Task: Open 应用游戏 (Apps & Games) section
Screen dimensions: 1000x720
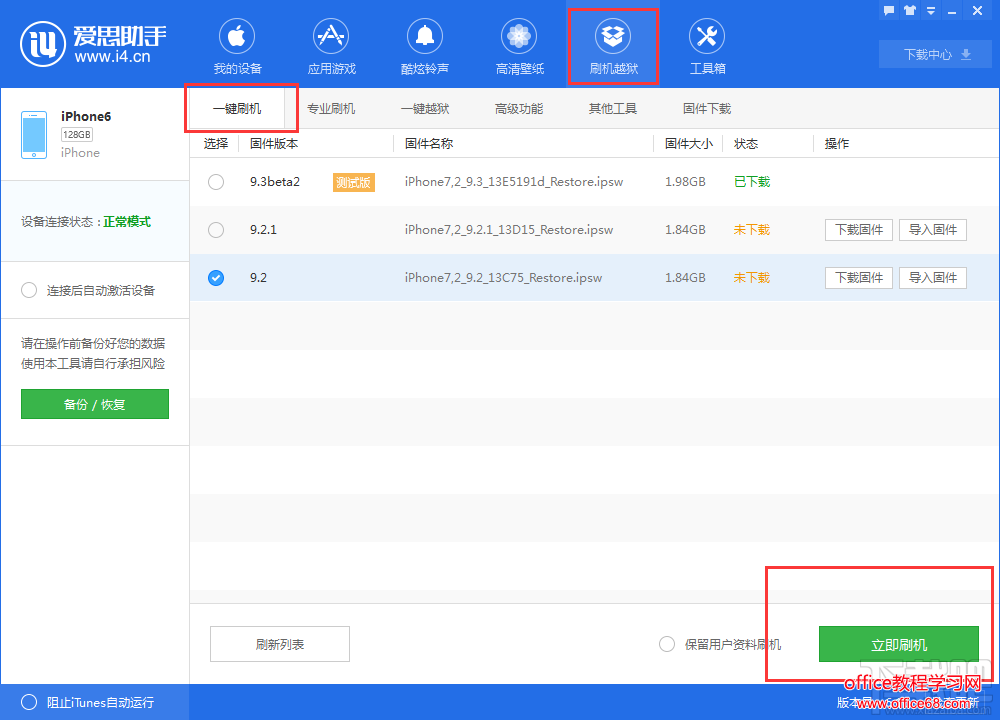Action: coord(331,47)
